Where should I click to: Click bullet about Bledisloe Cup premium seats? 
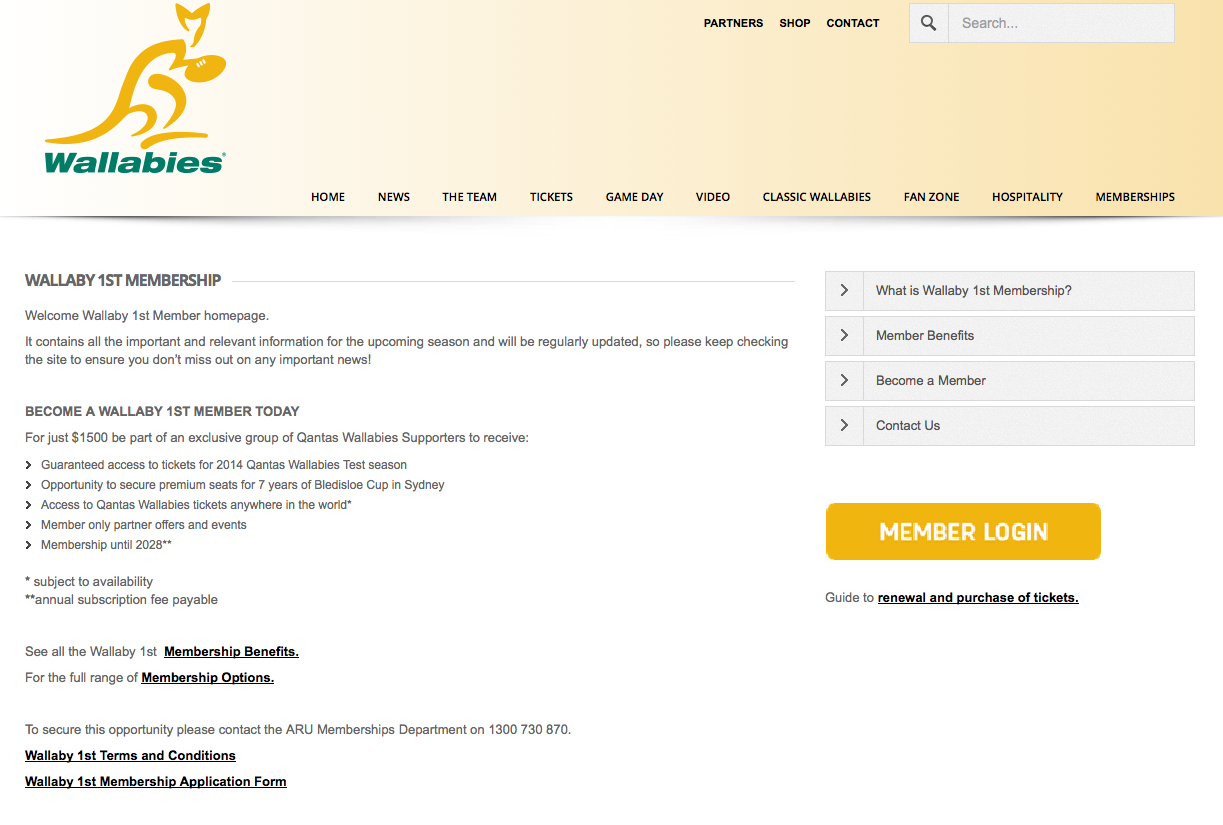click(x=243, y=485)
